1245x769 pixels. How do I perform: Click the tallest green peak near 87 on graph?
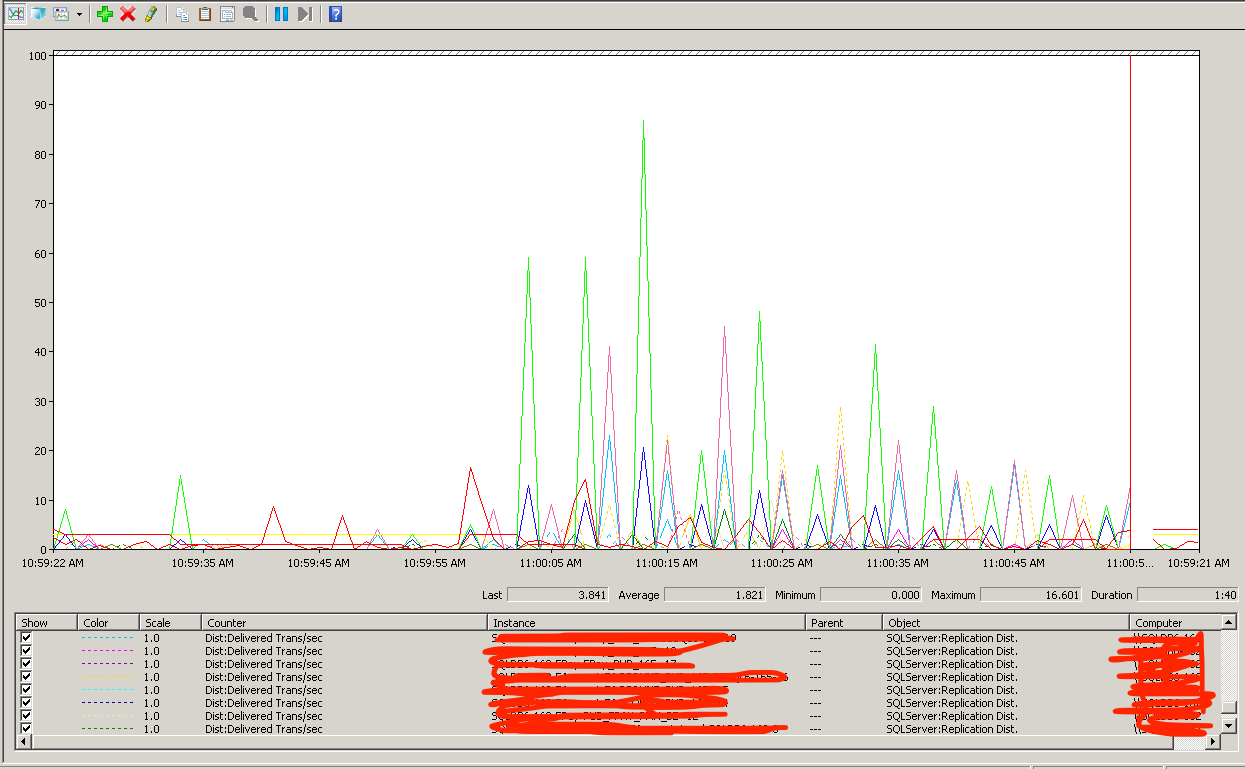coord(643,124)
